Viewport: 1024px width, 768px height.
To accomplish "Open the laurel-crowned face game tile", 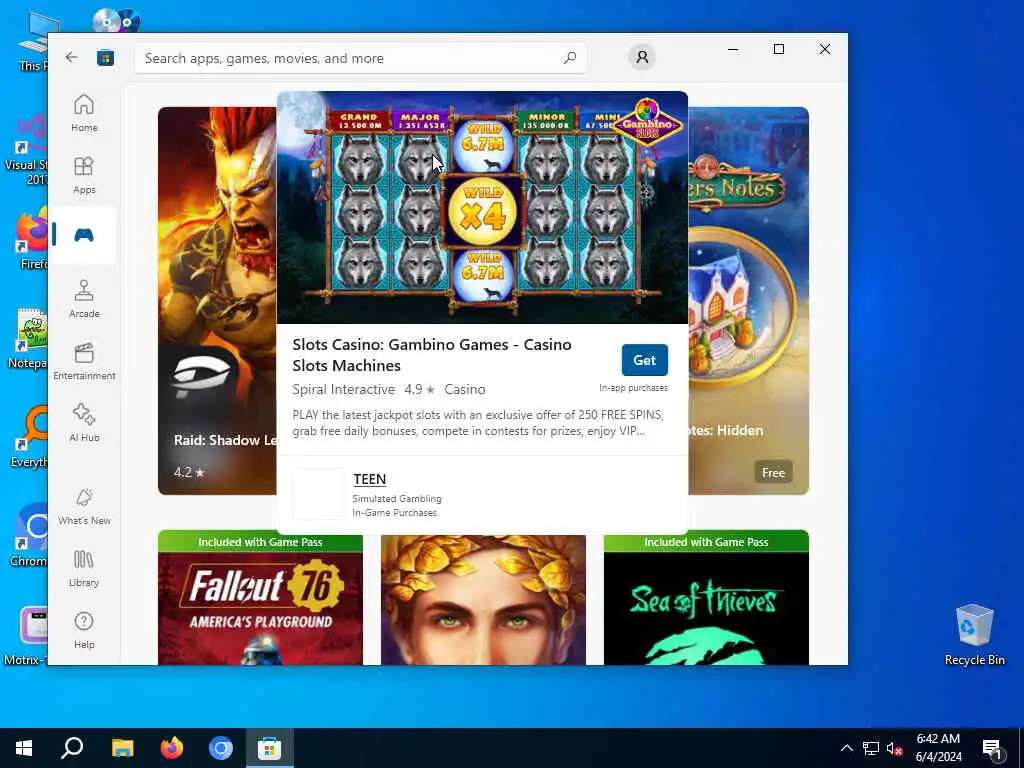I will tap(483, 600).
